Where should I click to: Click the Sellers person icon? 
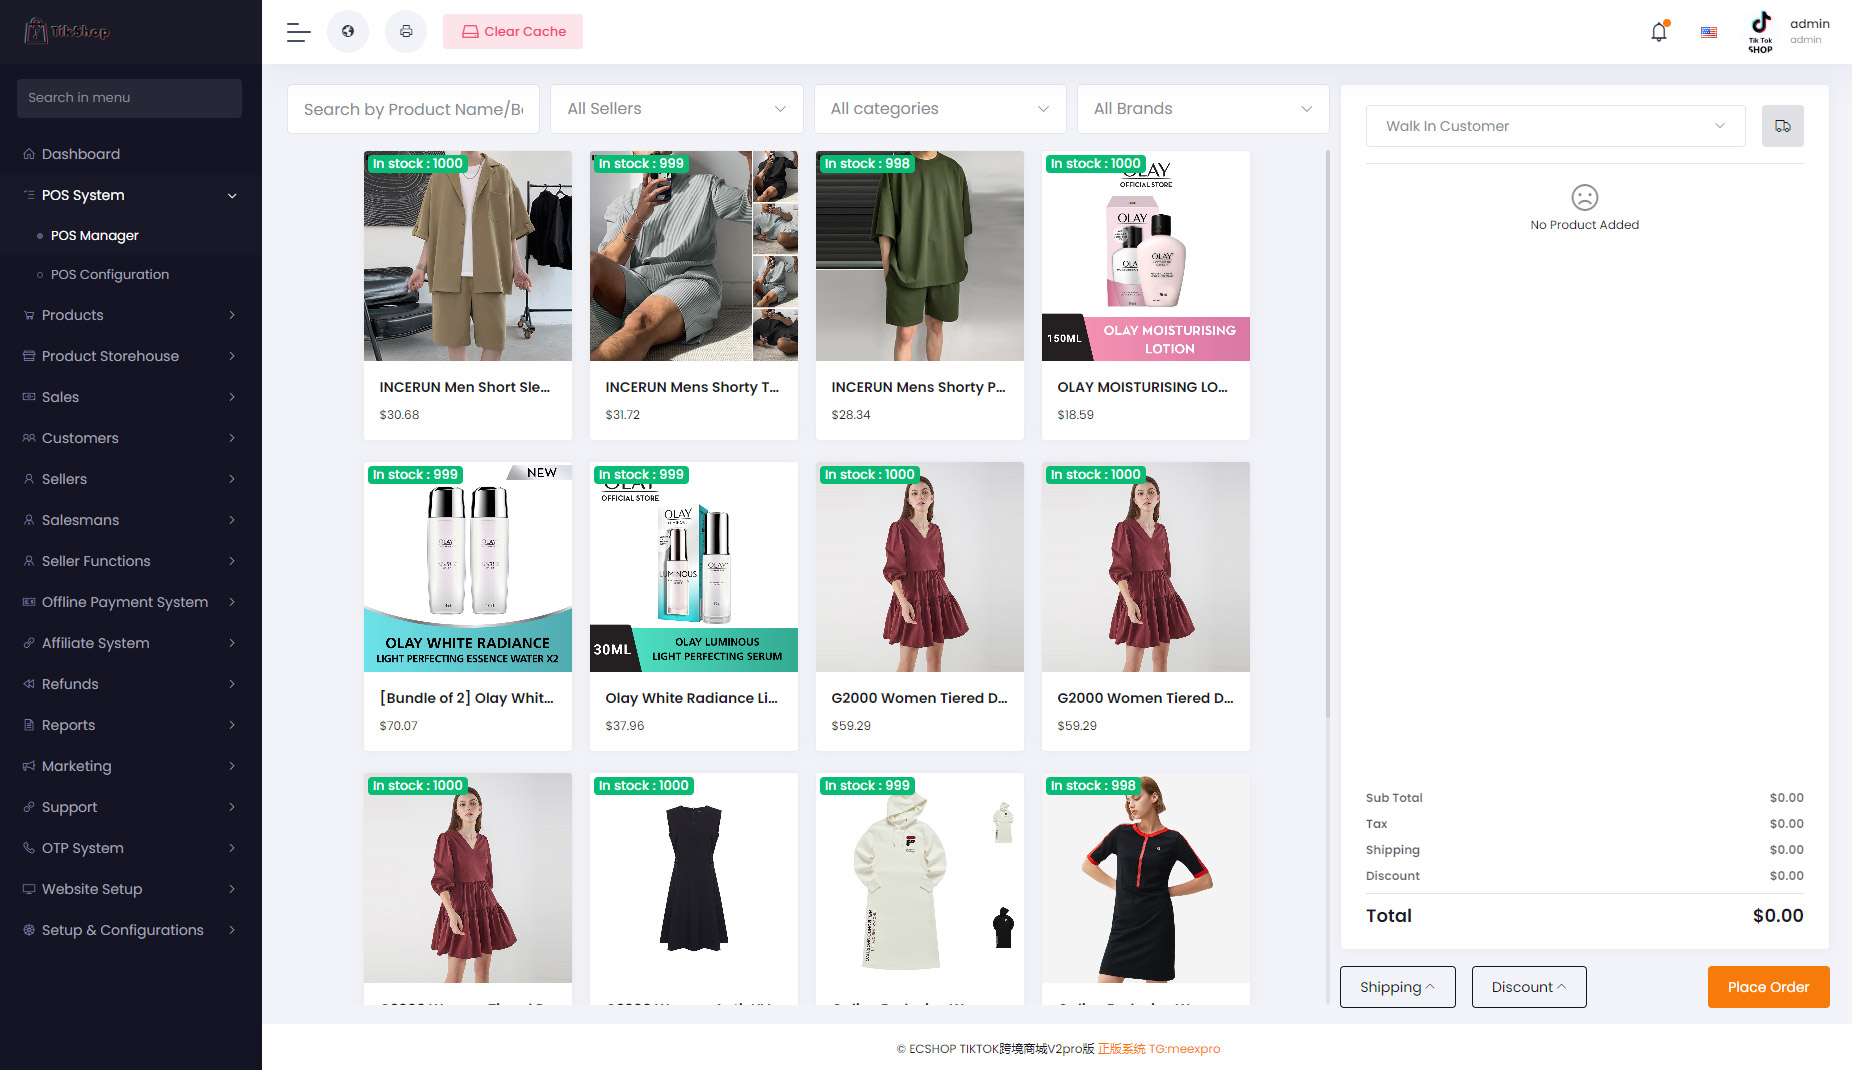[x=29, y=479]
